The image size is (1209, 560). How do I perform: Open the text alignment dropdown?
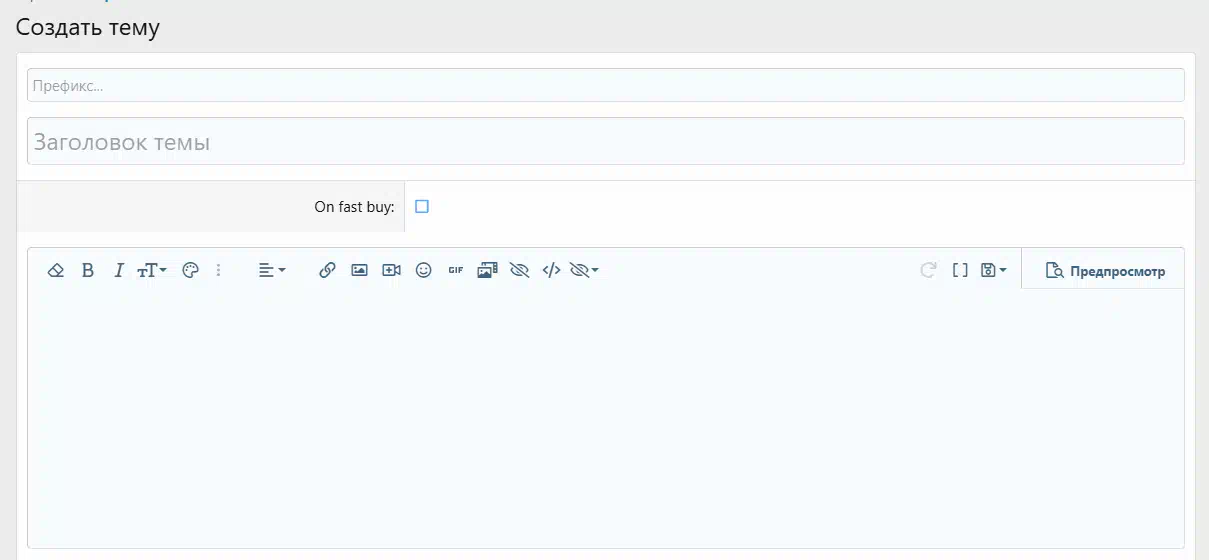(x=272, y=270)
